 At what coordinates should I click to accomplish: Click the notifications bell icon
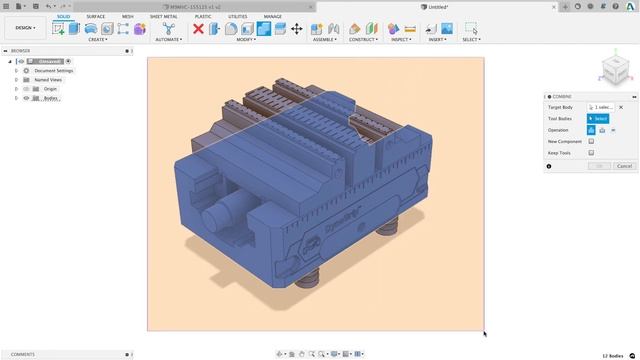(x=603, y=7)
